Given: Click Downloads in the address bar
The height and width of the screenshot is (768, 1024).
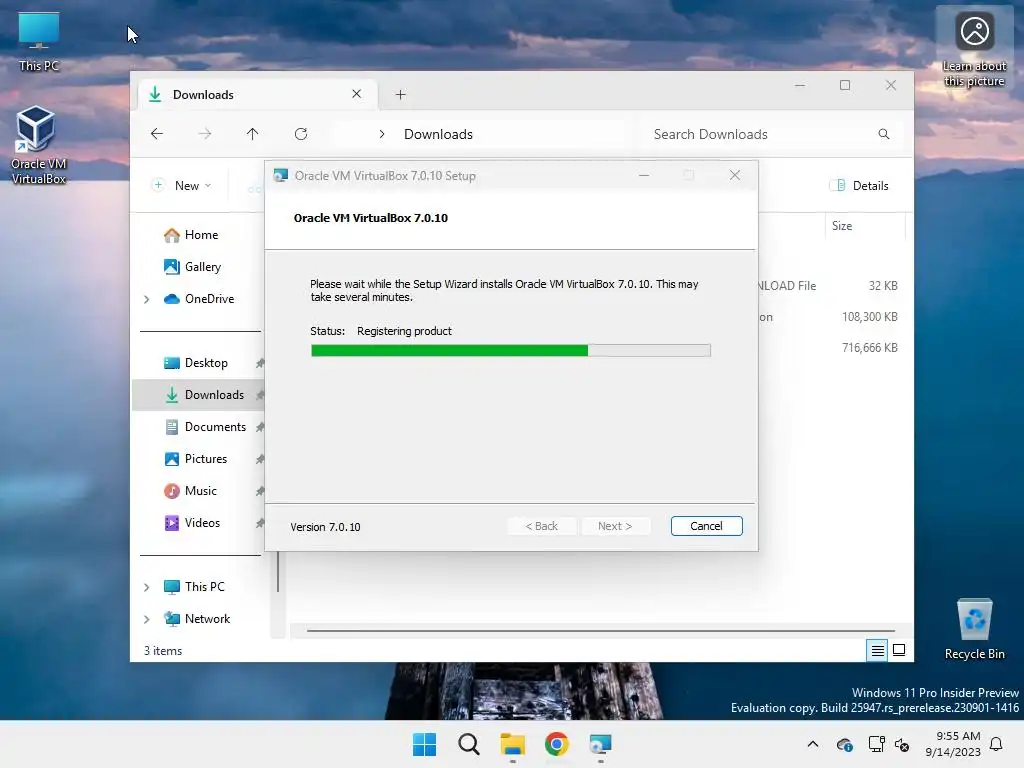Looking at the screenshot, I should point(438,134).
